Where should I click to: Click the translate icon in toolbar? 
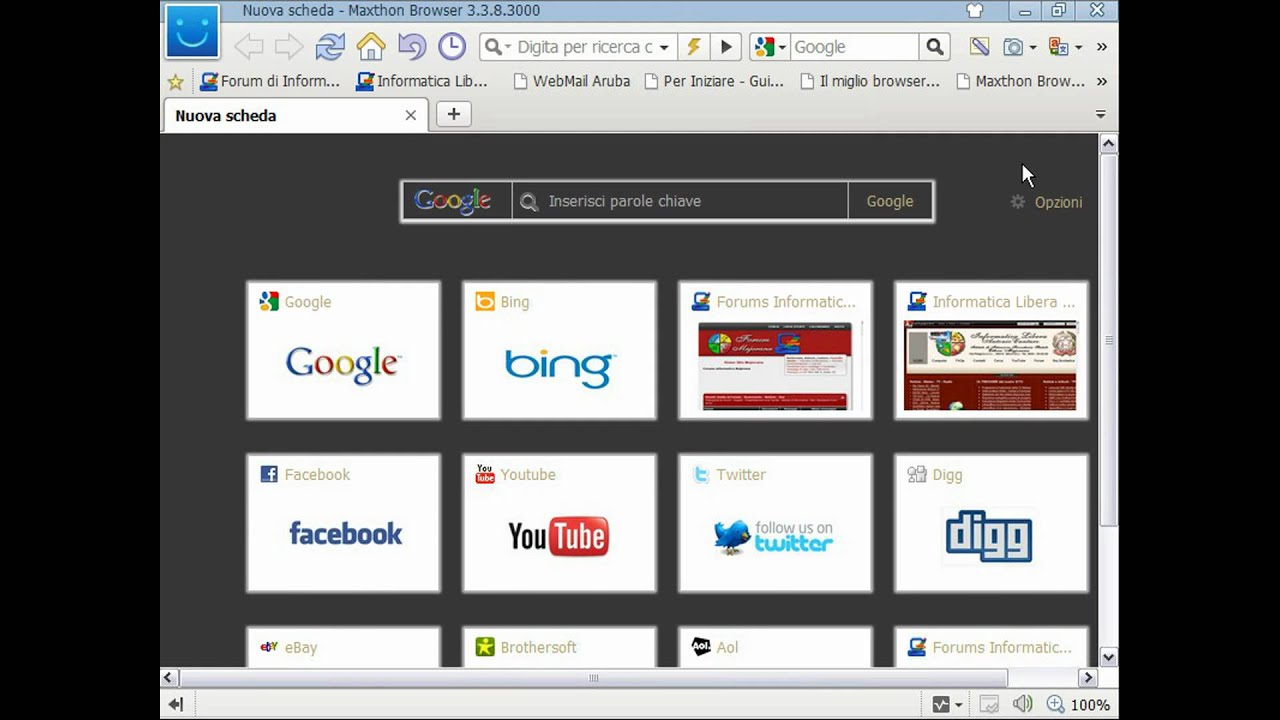(1058, 47)
